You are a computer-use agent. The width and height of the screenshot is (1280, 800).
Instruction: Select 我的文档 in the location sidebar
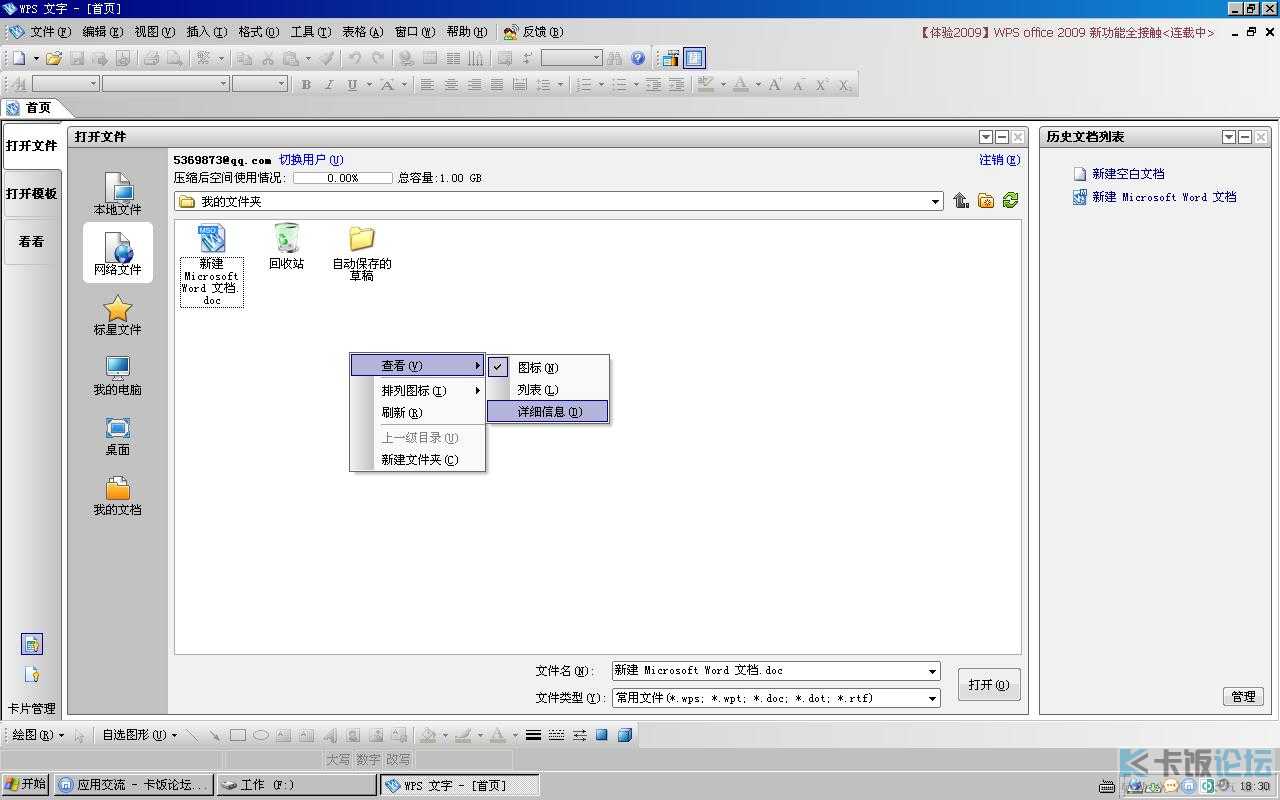coord(118,495)
